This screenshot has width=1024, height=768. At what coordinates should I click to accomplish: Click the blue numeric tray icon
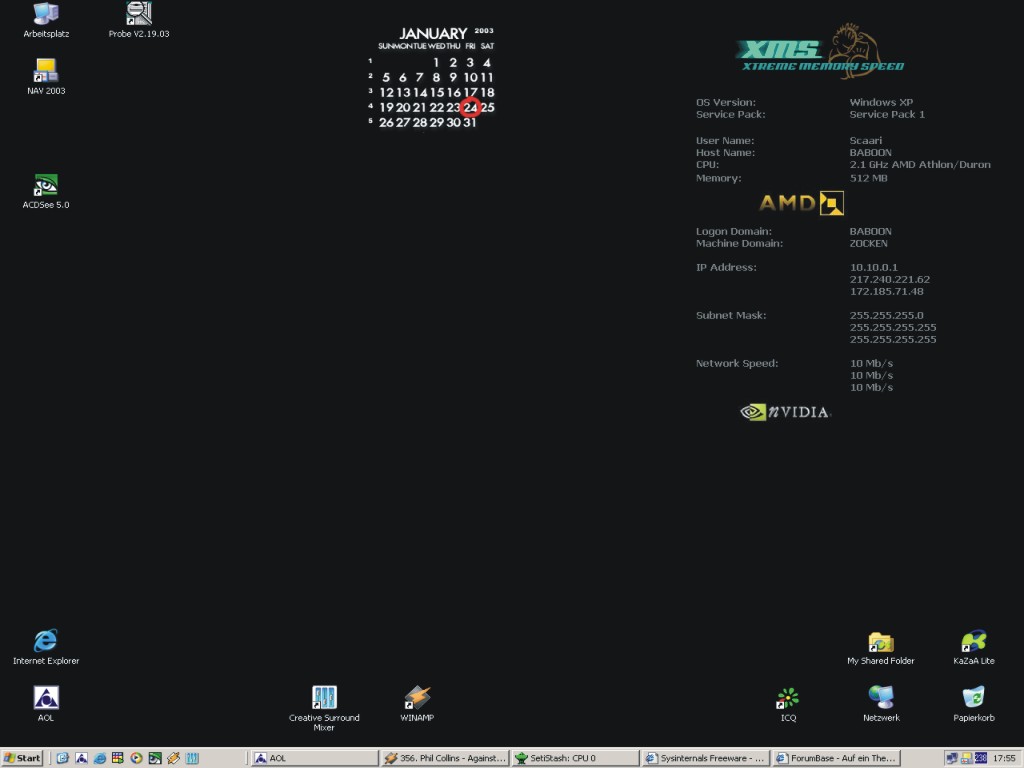980,758
